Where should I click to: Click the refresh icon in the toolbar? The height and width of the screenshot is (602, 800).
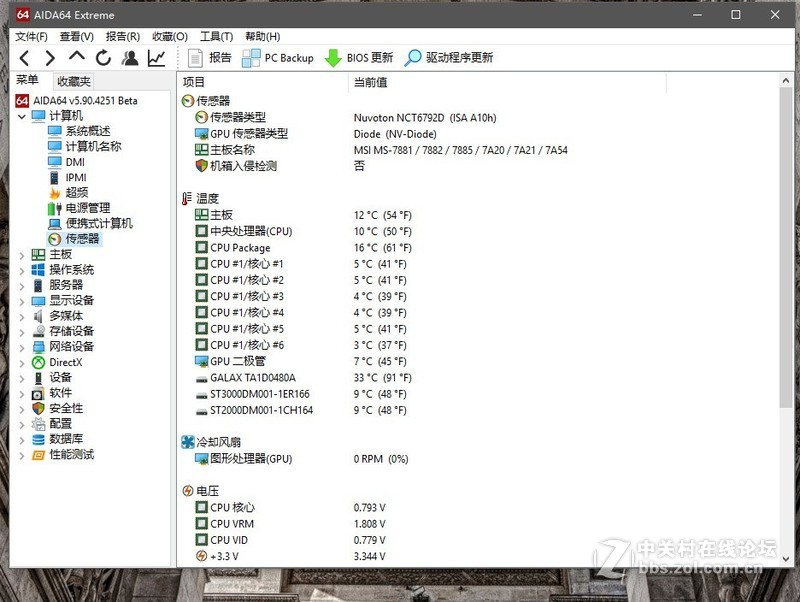(104, 58)
